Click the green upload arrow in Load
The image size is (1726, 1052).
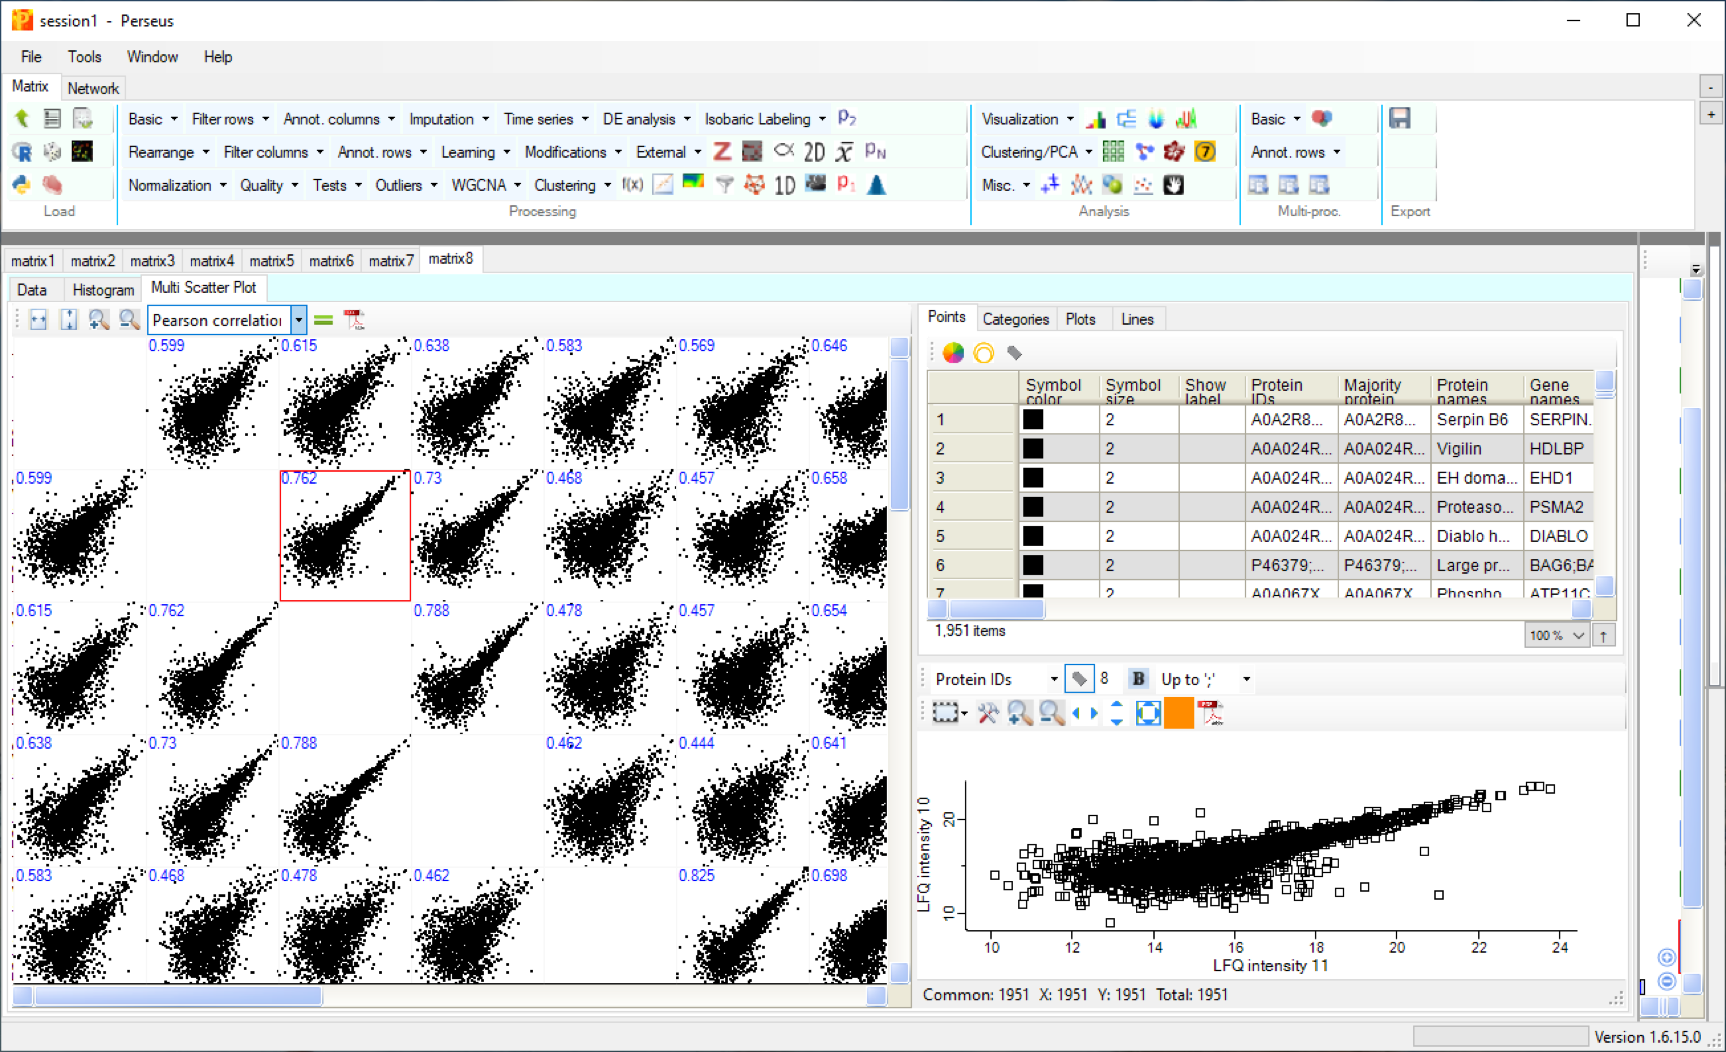(22, 119)
